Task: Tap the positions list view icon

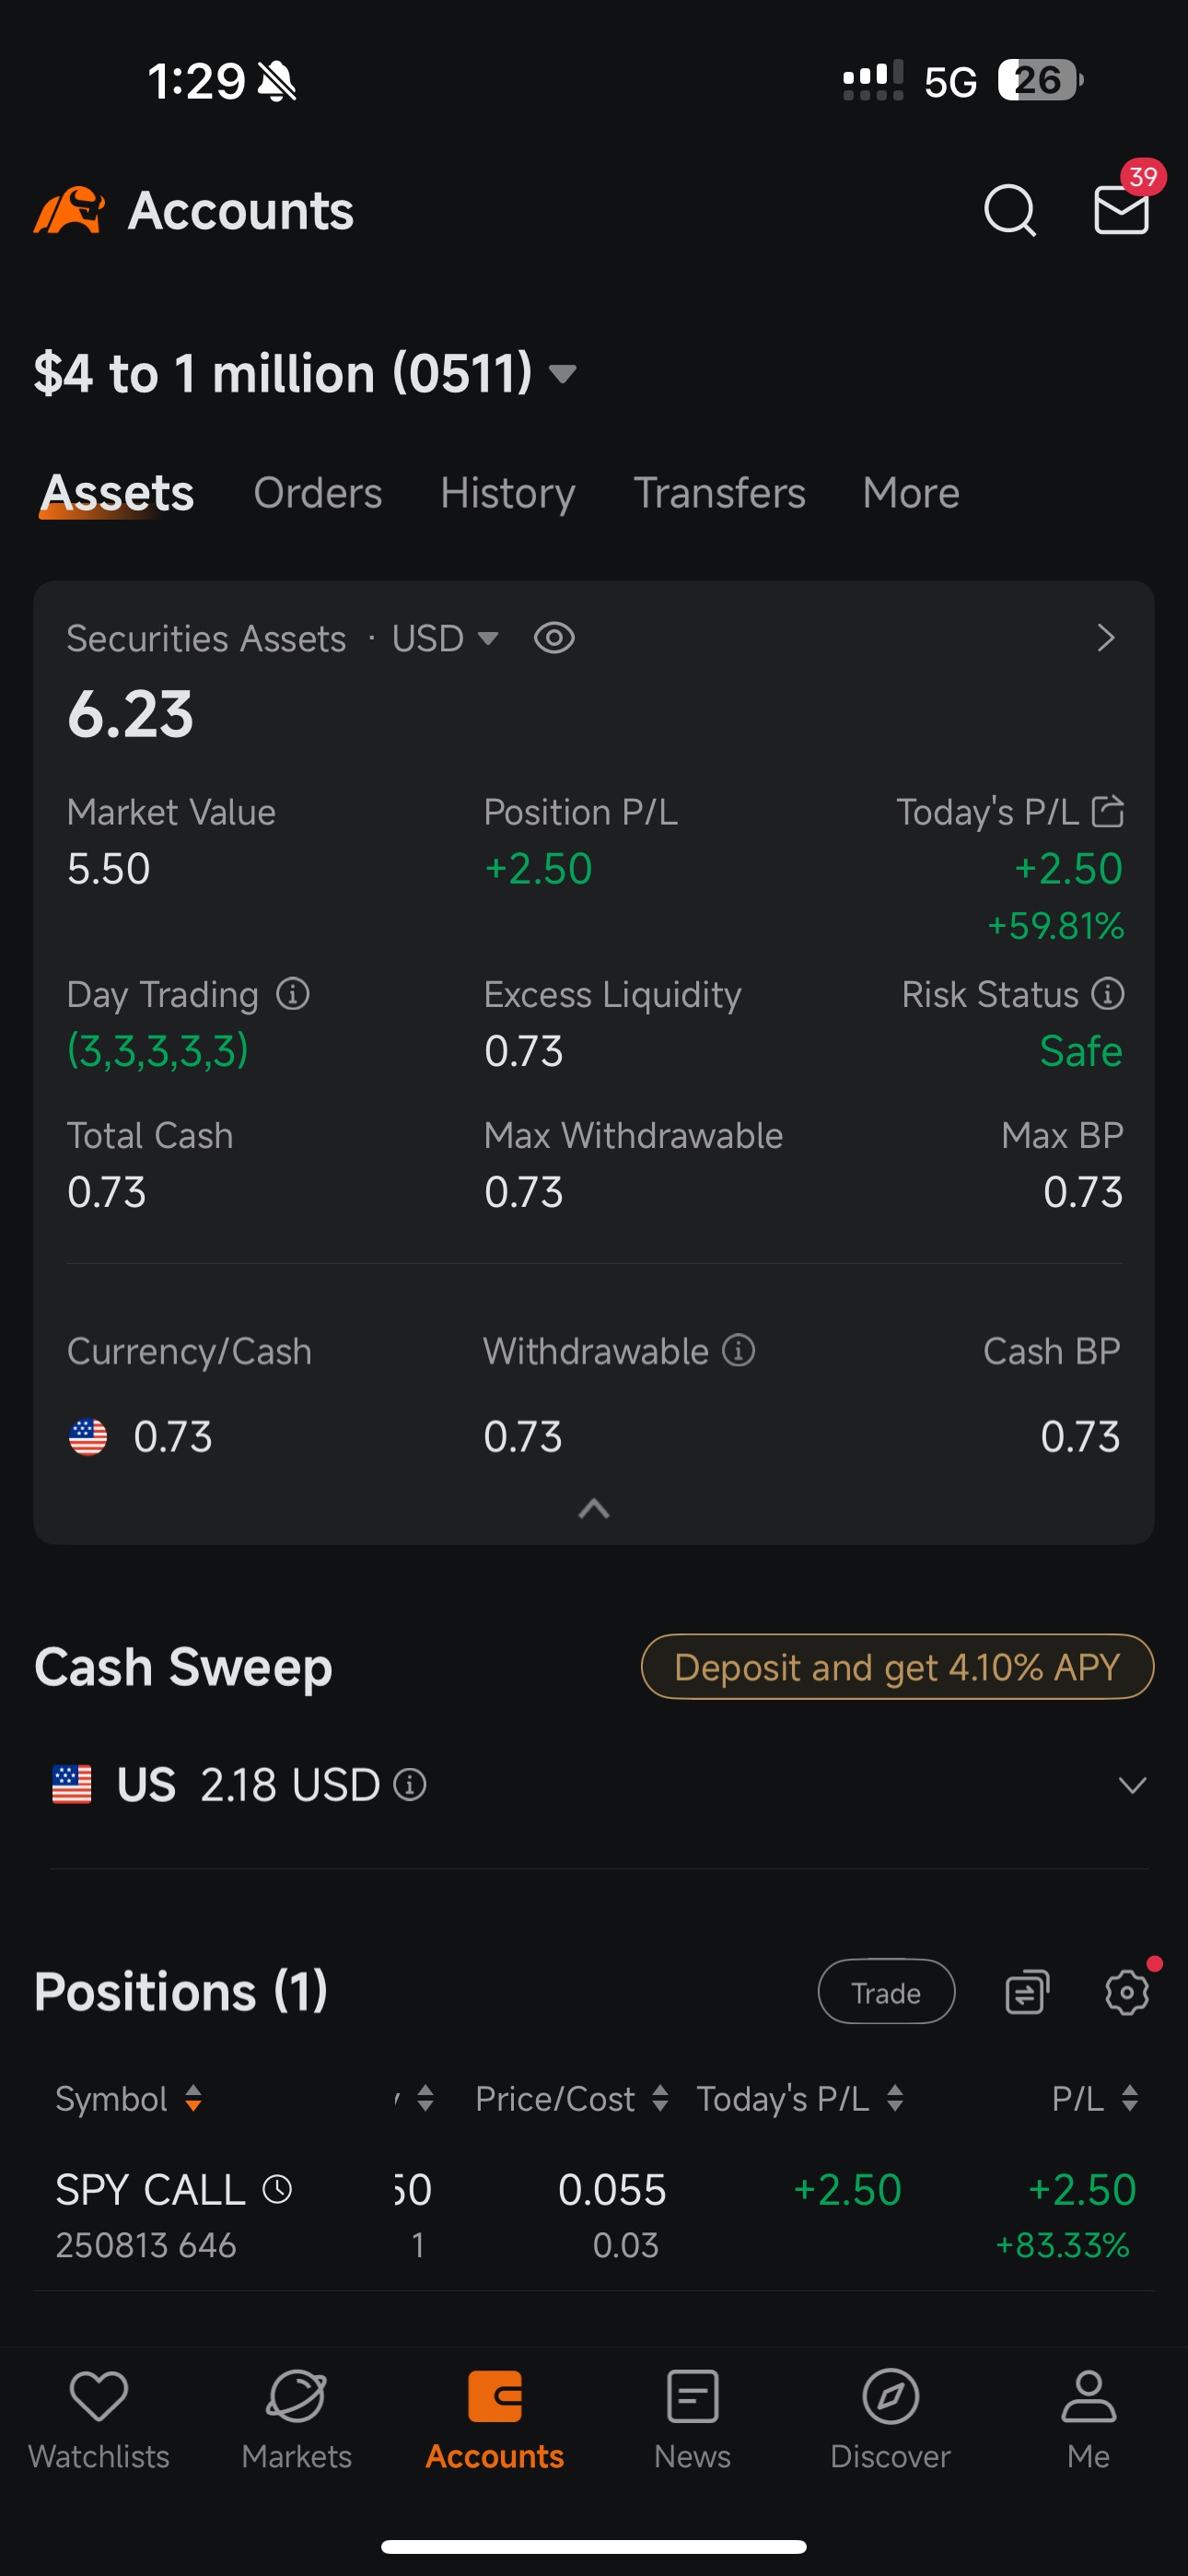Action: (1026, 1993)
